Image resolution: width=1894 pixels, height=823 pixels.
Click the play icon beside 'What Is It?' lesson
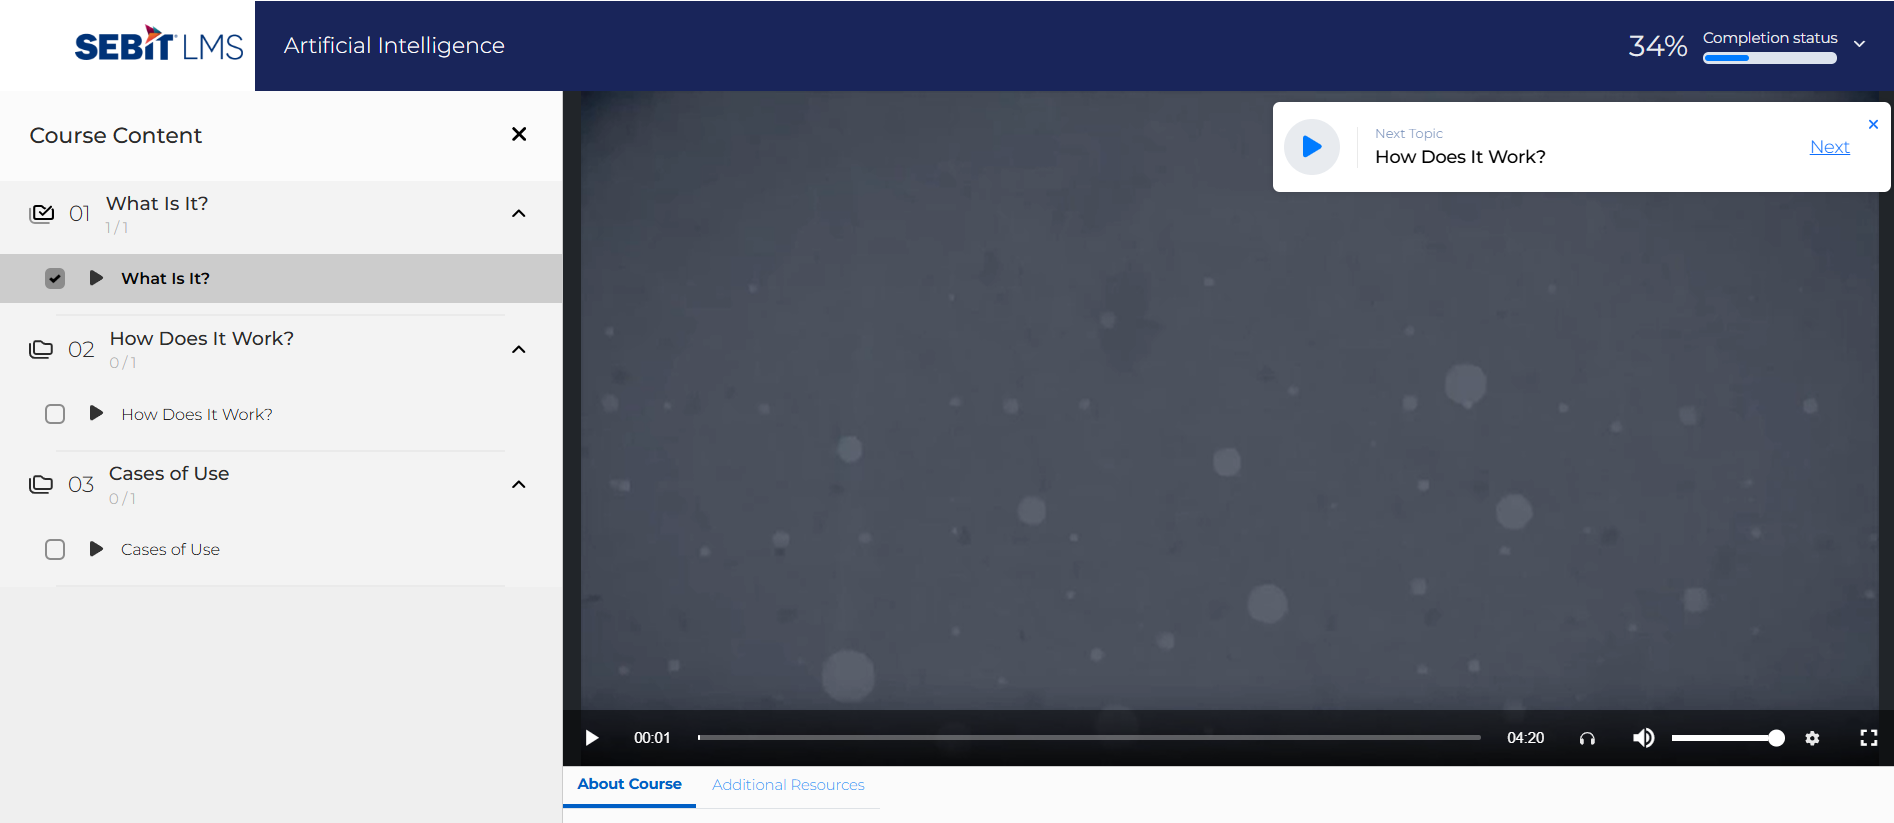(x=96, y=278)
